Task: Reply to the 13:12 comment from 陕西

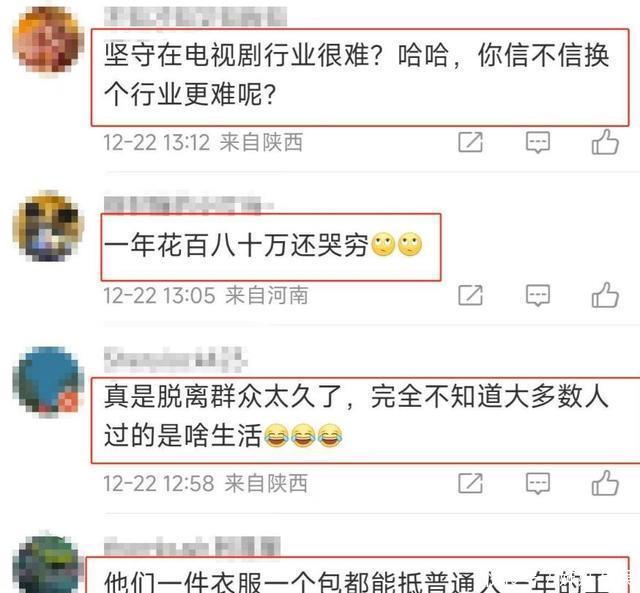Action: point(538,142)
